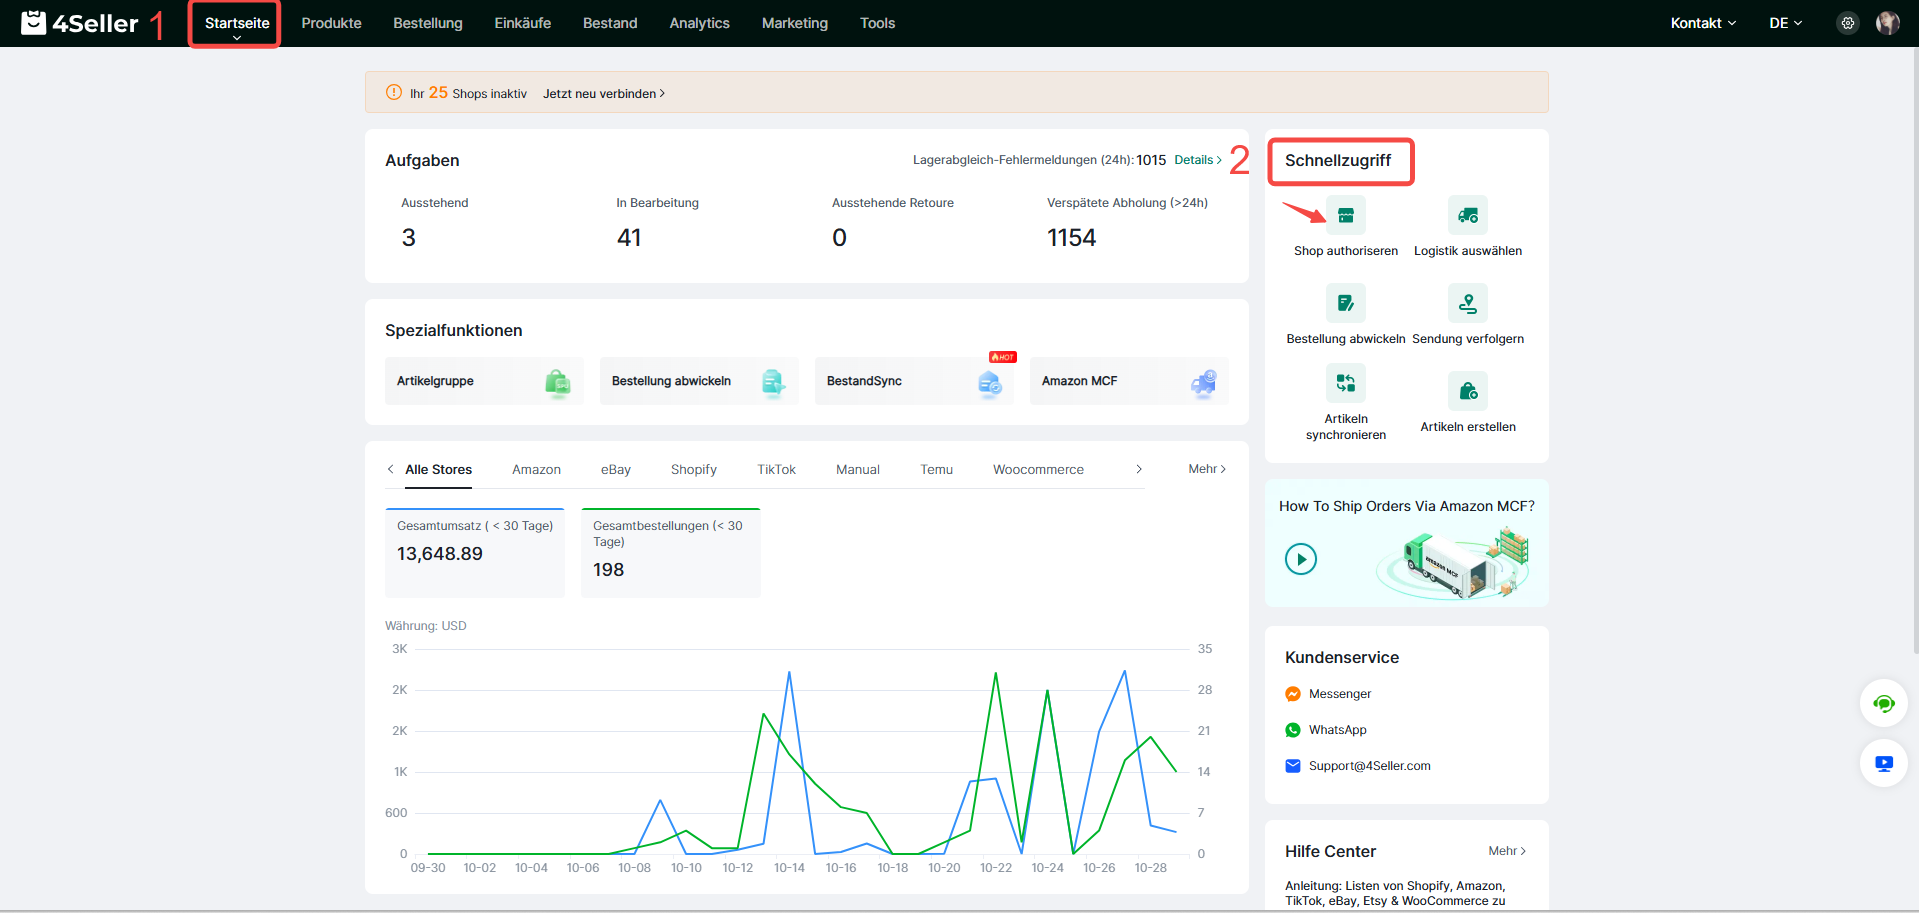Screen dimensions: 1919x913
Task: Open the Sendung verfolgen shortcut icon
Action: 1467,304
